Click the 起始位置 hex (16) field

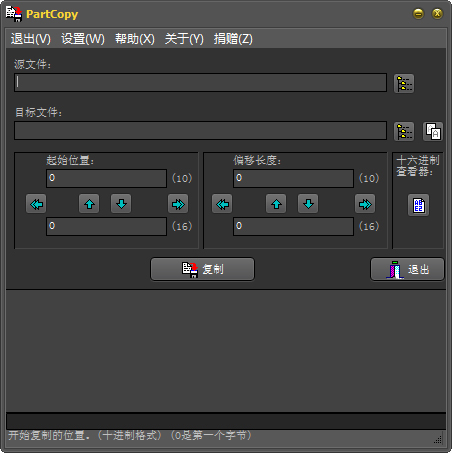[x=106, y=226]
